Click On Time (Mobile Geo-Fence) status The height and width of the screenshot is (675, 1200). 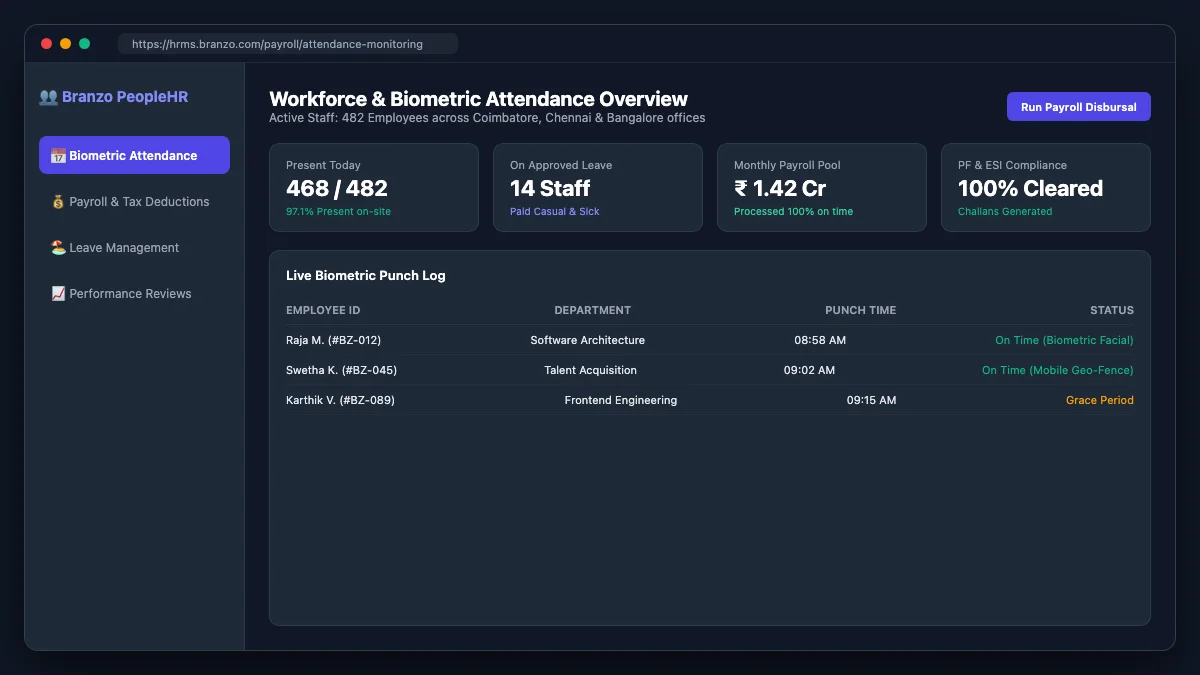click(x=1058, y=370)
